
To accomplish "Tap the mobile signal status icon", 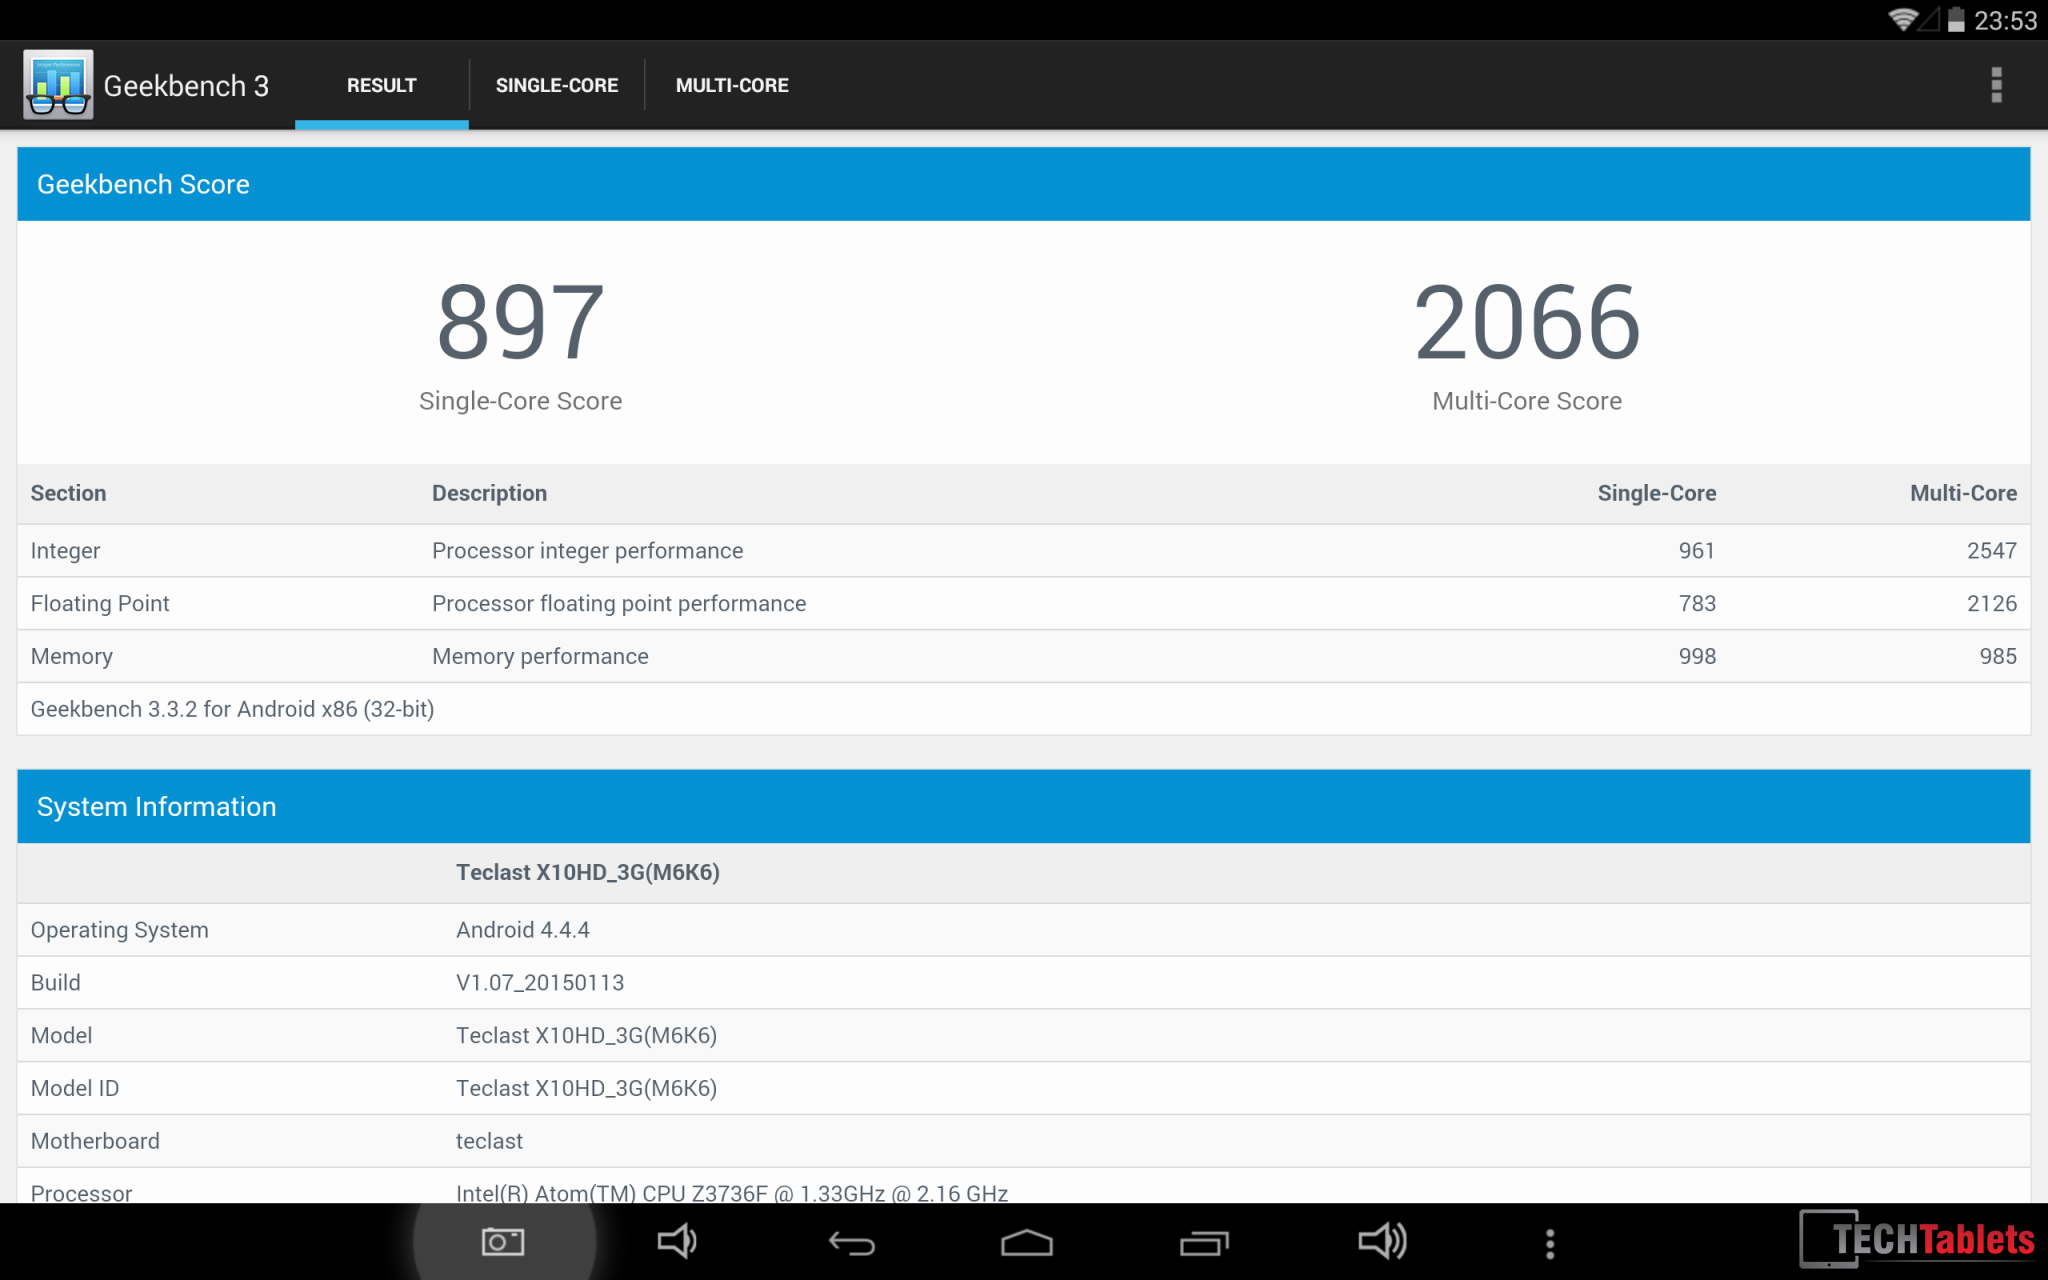I will click(1930, 19).
